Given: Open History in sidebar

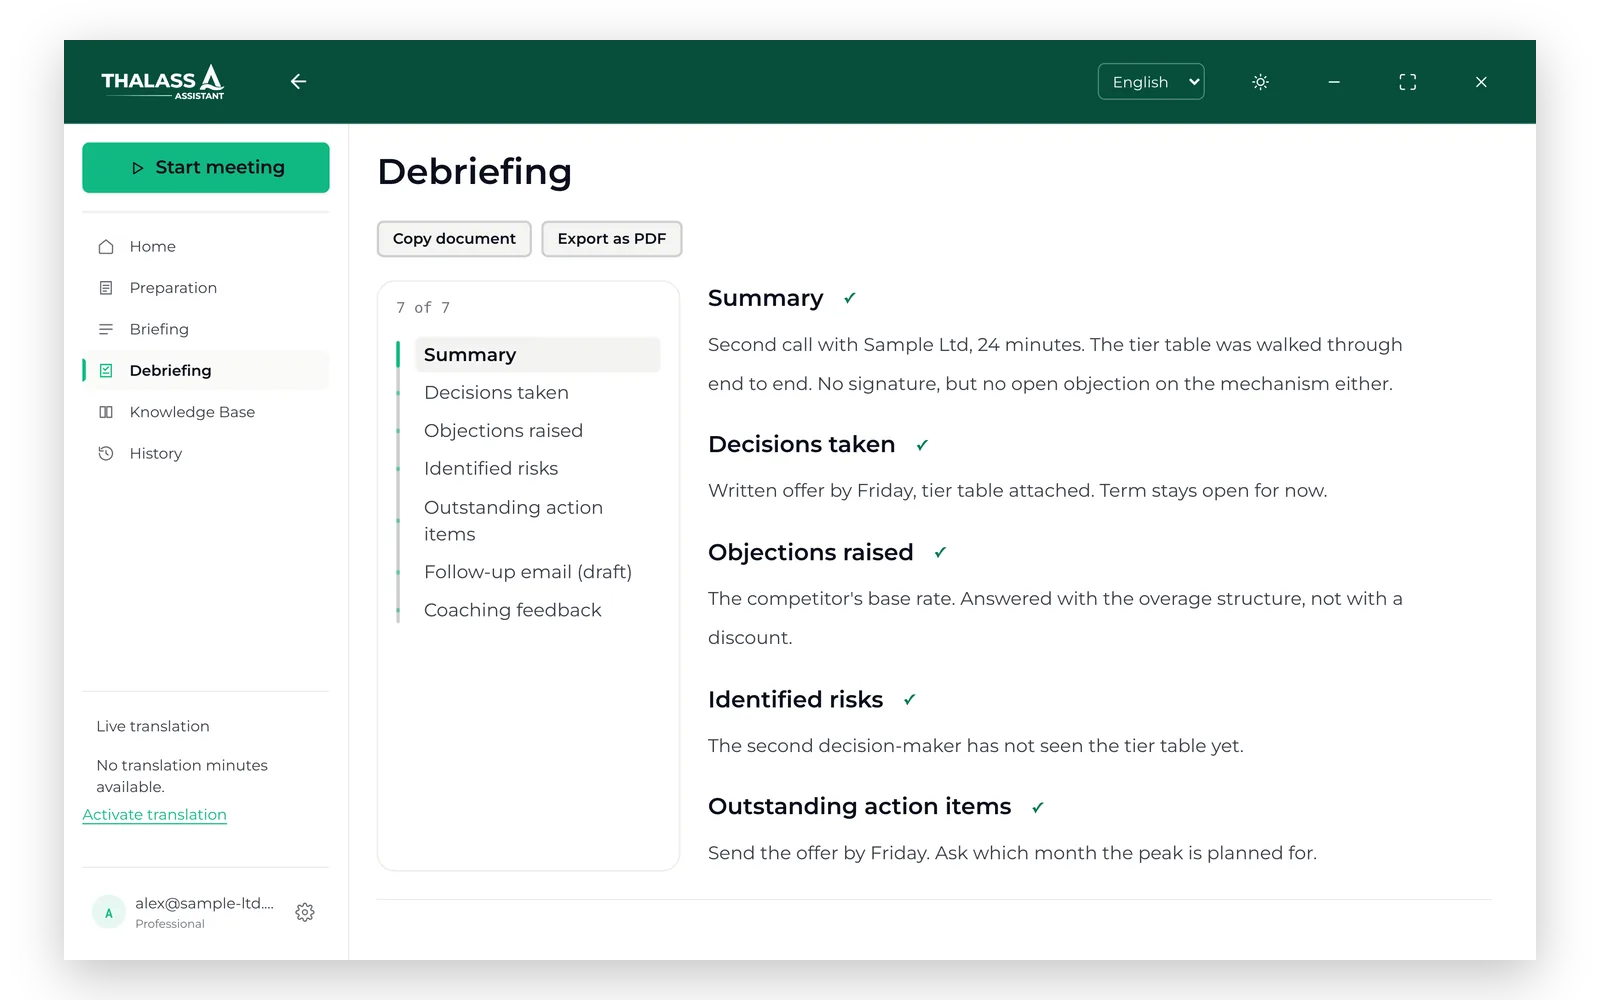Looking at the screenshot, I should coord(206,453).
